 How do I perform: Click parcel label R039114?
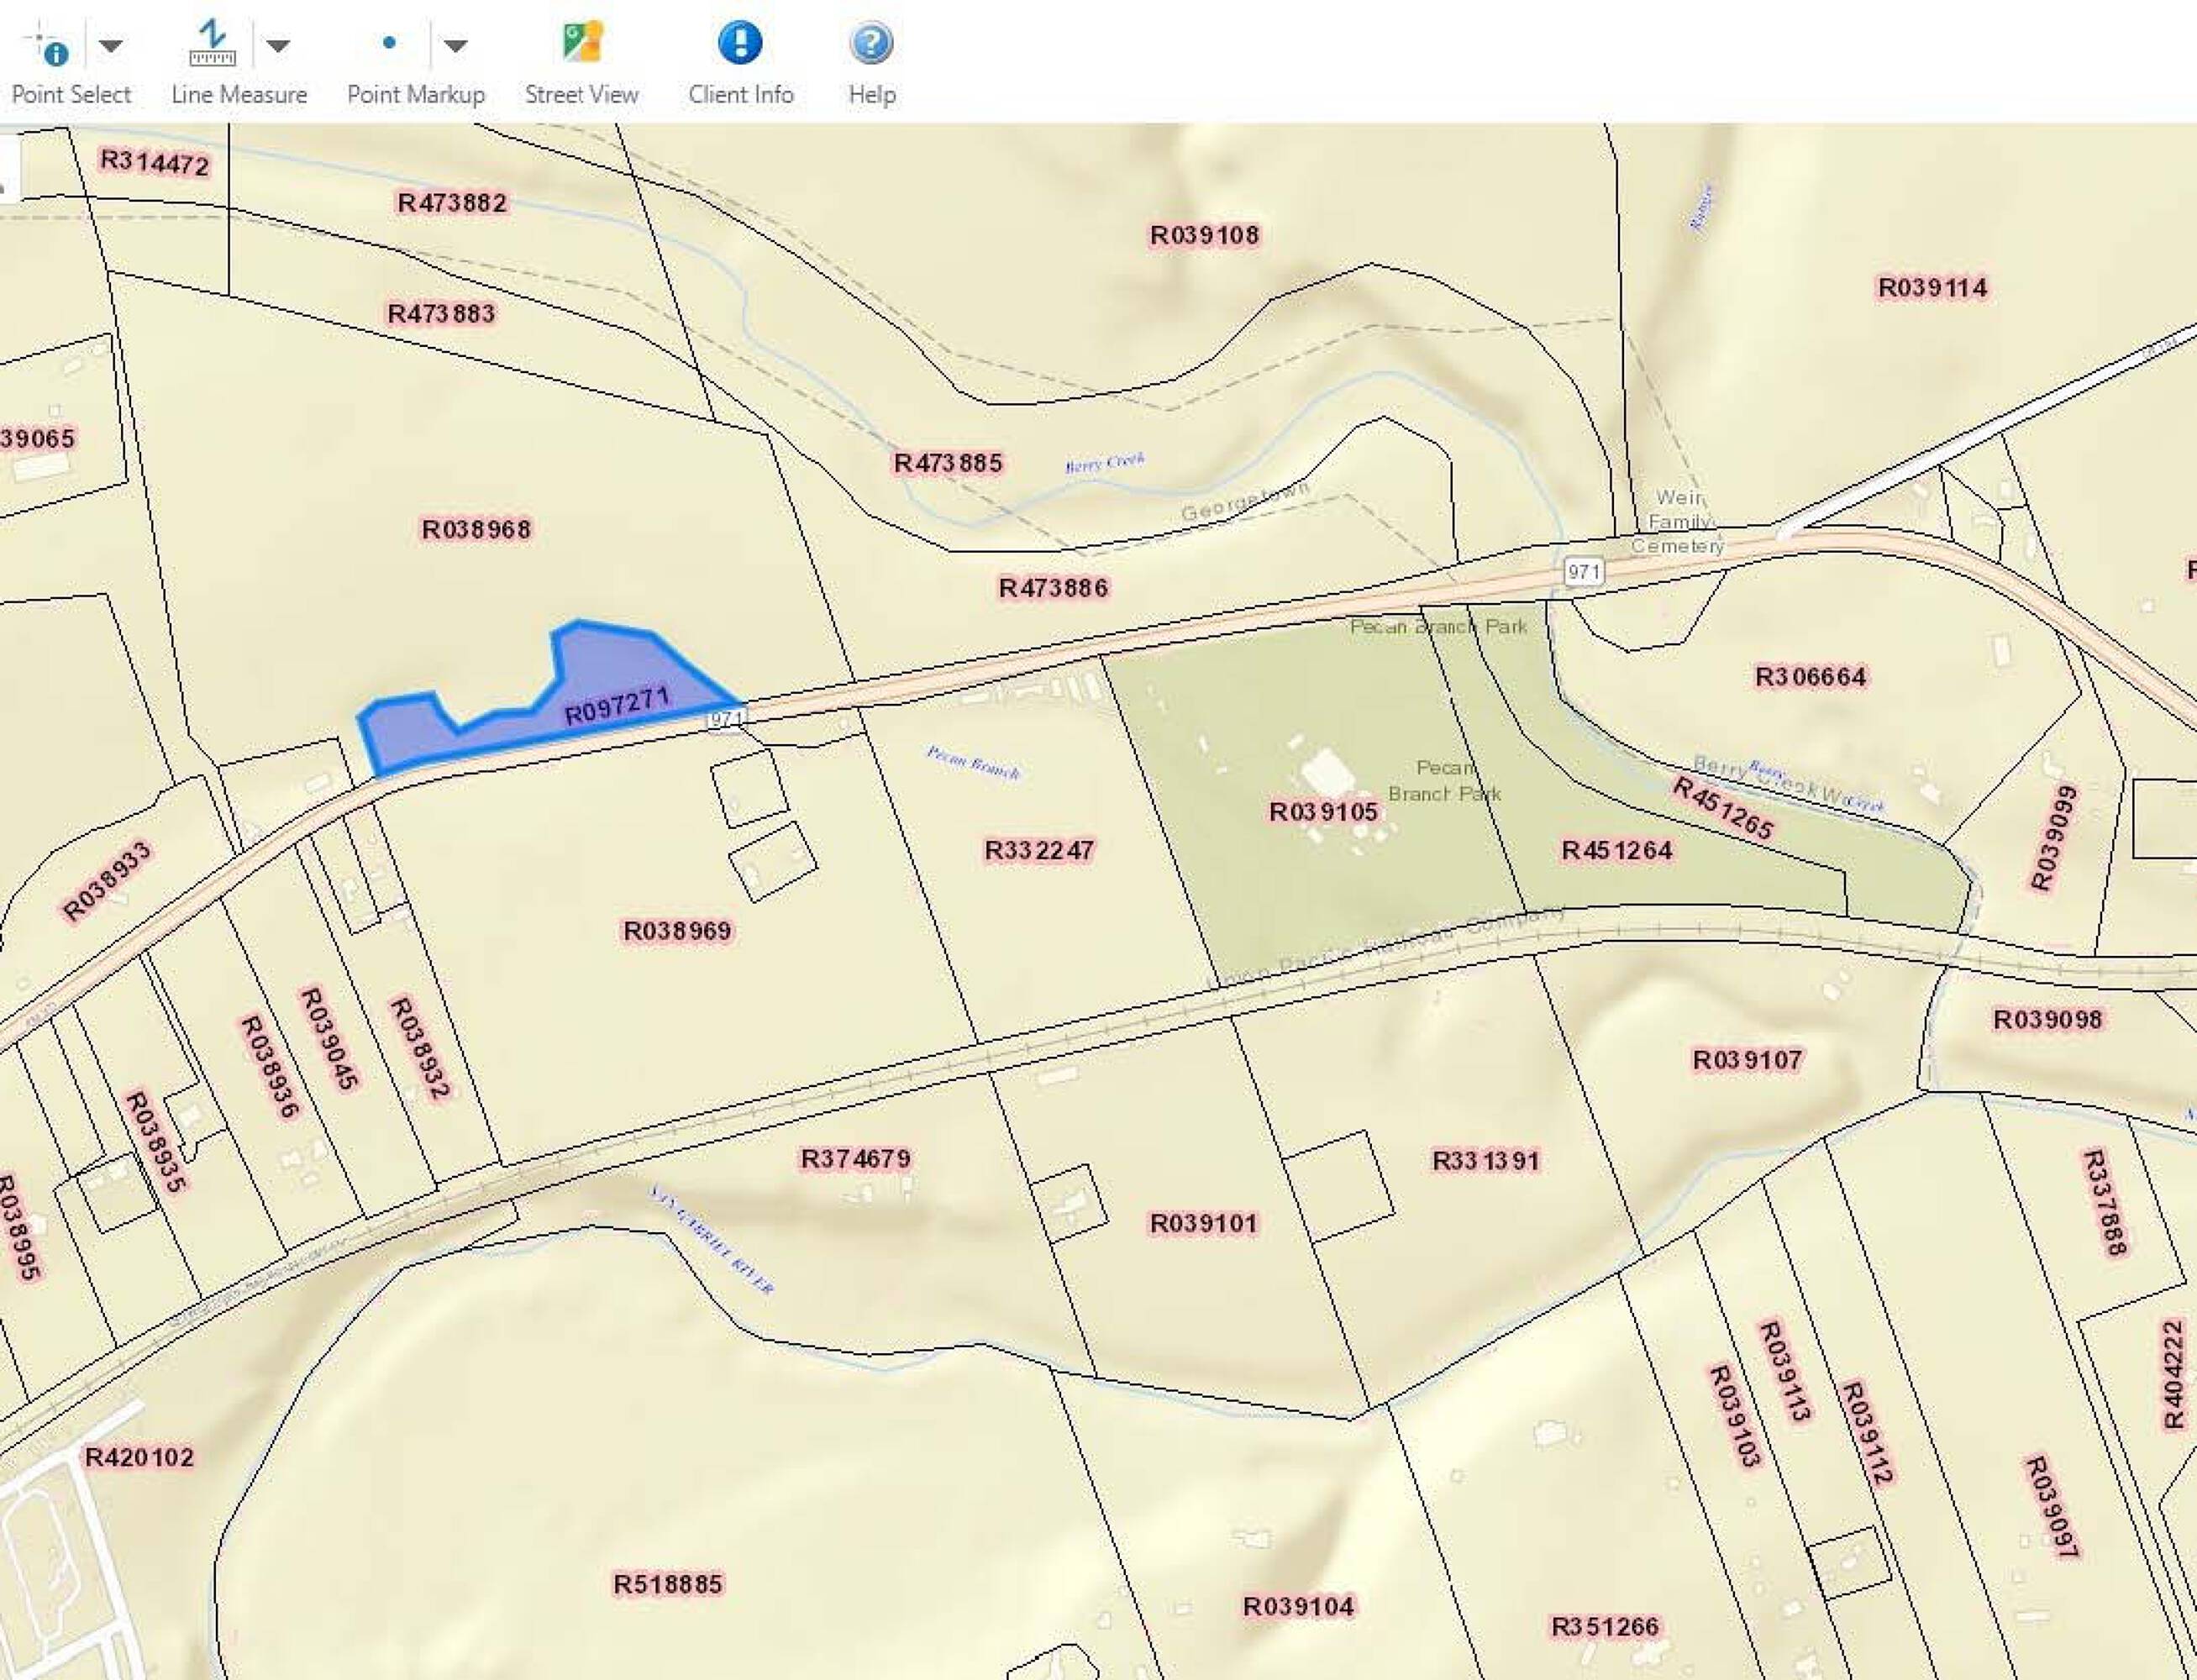[1932, 288]
